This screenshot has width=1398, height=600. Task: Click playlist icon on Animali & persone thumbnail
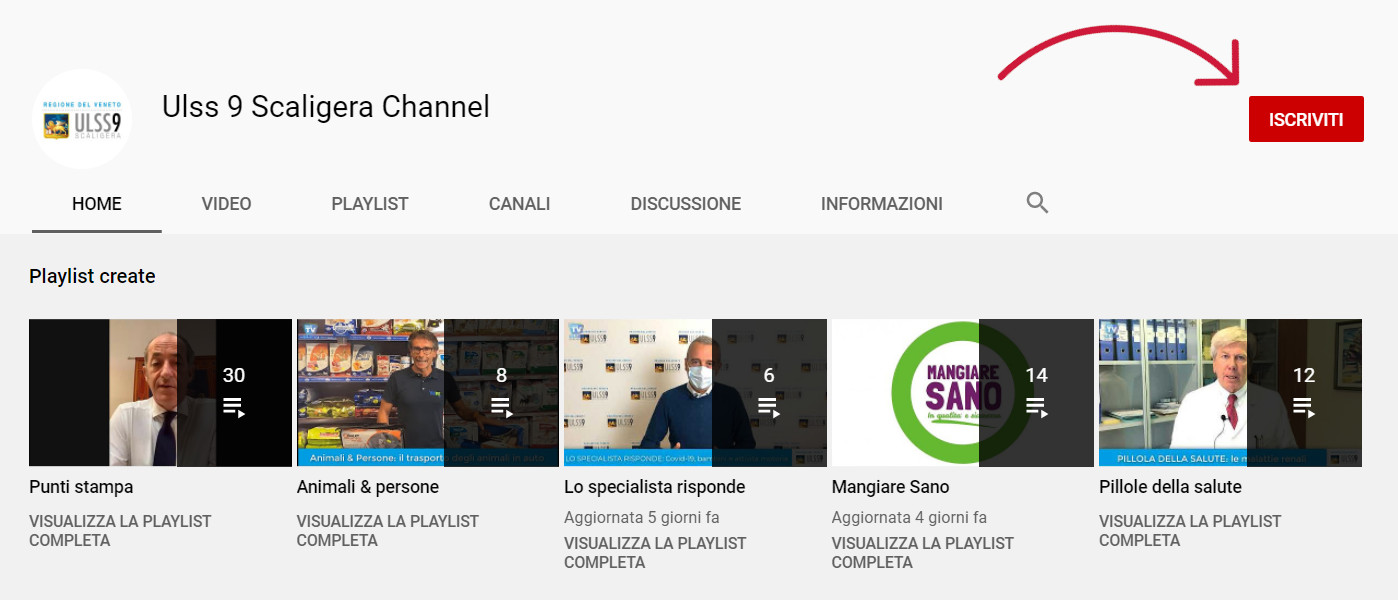501,407
